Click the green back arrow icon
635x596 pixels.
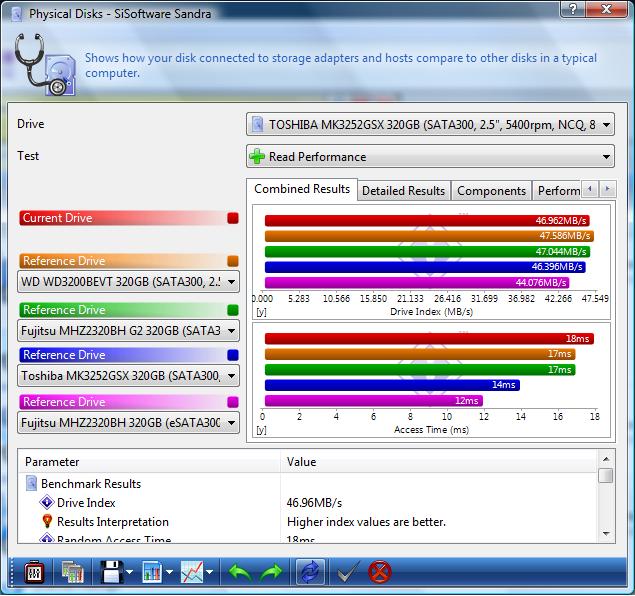[240, 573]
